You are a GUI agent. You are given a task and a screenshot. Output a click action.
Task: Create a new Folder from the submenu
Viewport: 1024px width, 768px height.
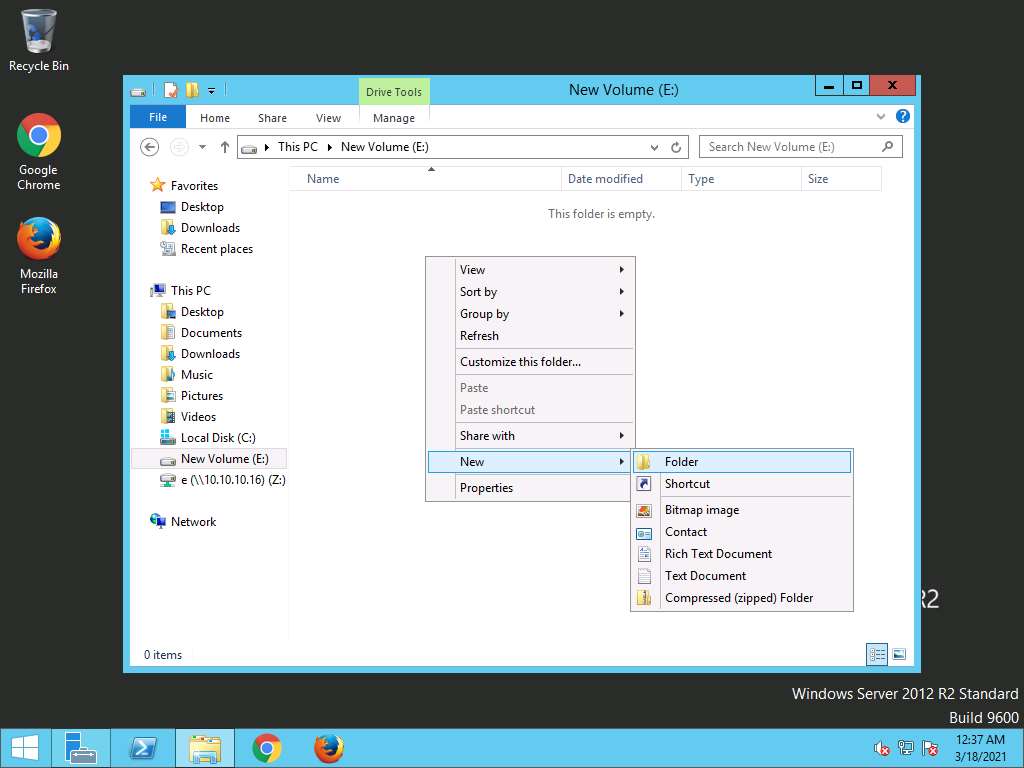pos(742,462)
